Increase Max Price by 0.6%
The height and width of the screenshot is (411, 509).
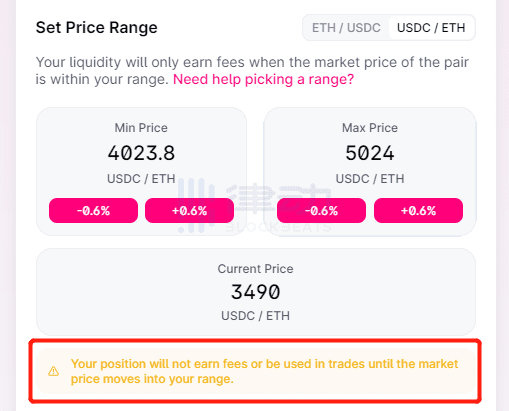(x=418, y=211)
